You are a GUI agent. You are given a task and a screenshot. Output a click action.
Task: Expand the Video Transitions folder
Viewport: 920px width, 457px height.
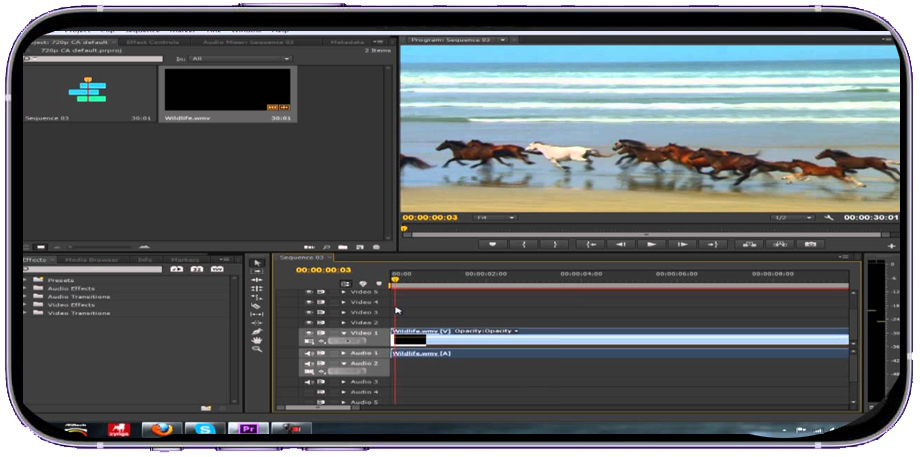click(x=25, y=313)
